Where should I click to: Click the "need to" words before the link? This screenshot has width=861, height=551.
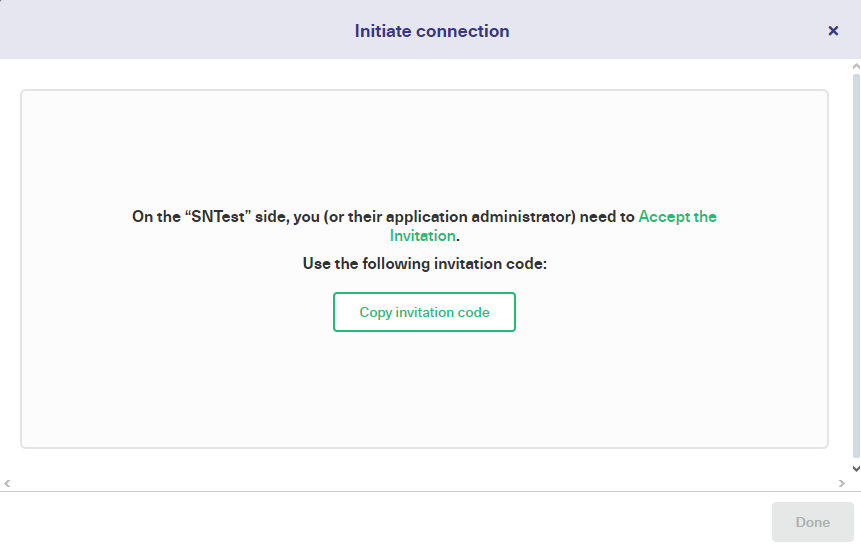[x=607, y=216]
